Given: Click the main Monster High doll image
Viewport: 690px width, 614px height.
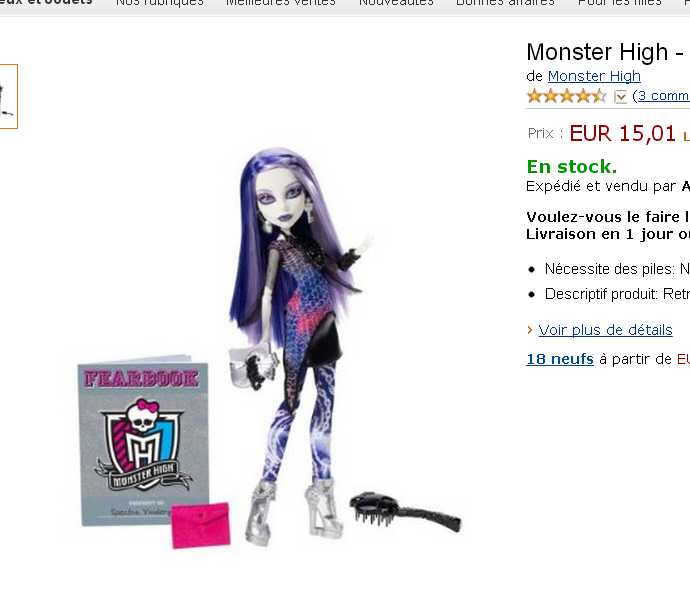Looking at the screenshot, I should [x=297, y=348].
